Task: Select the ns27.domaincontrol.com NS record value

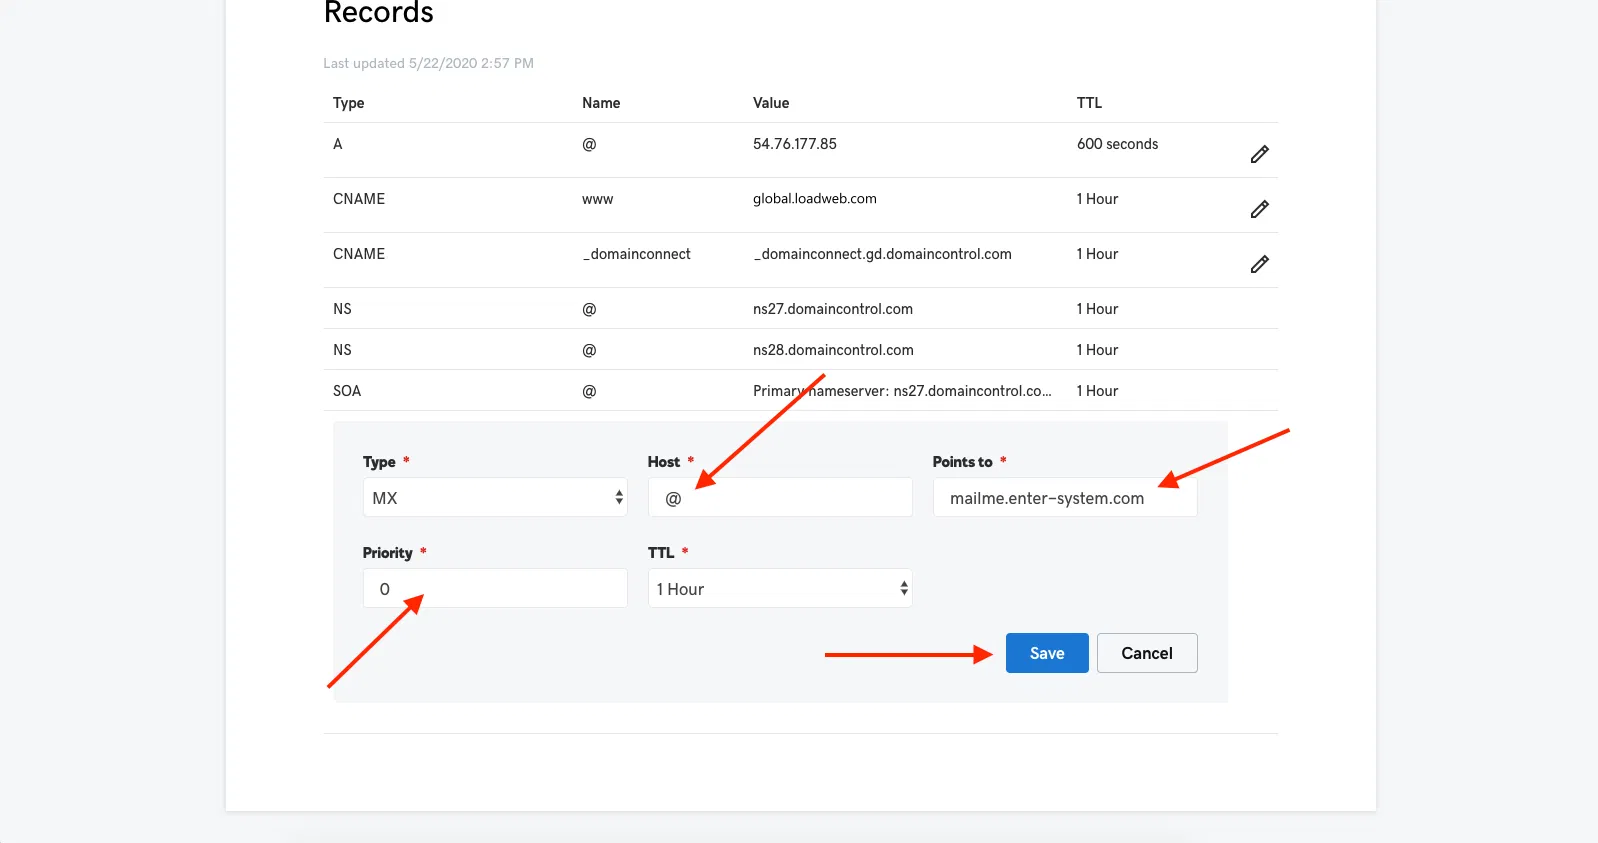Action: (833, 309)
